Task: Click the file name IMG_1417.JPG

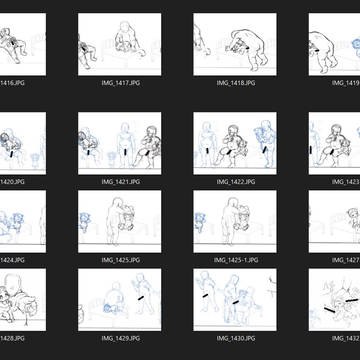Action: click(x=121, y=83)
